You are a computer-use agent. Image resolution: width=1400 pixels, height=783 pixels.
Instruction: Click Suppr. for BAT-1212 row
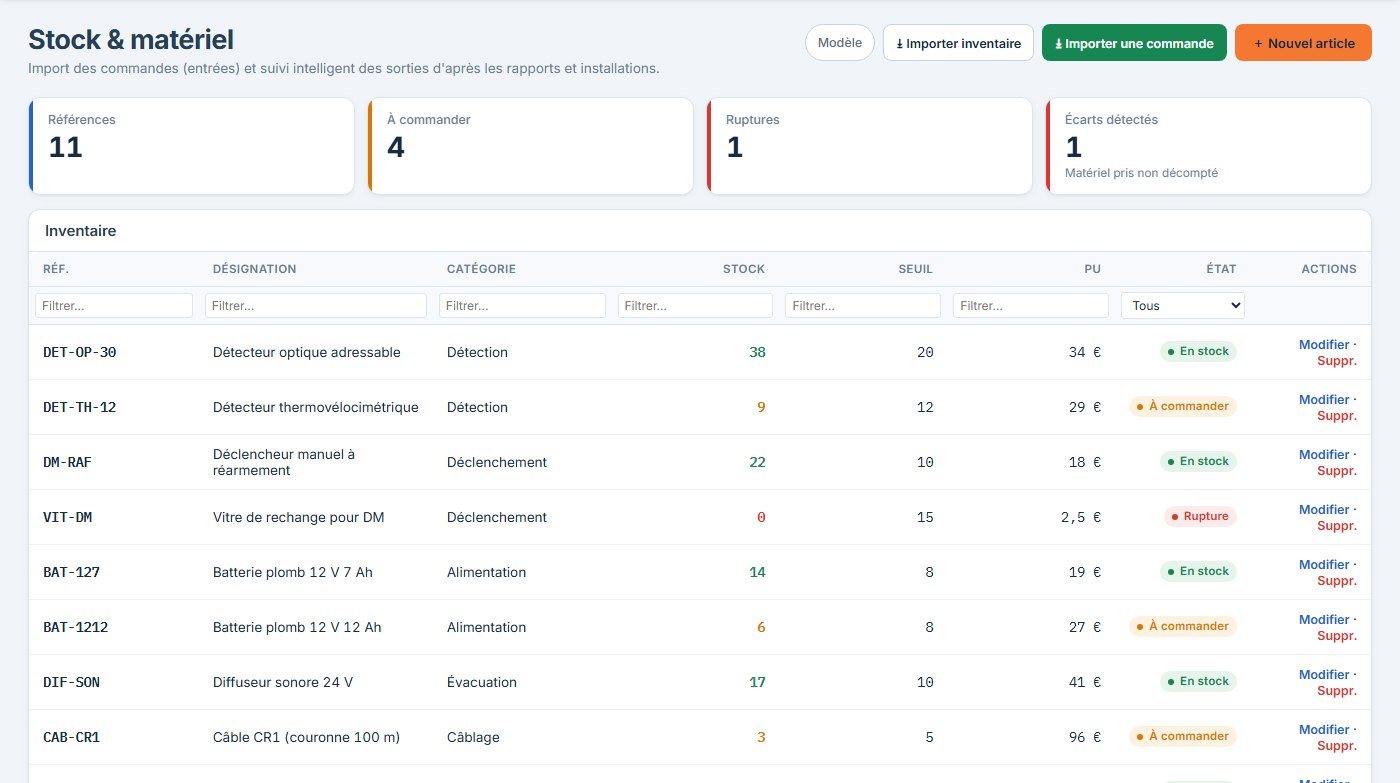[x=1337, y=636]
